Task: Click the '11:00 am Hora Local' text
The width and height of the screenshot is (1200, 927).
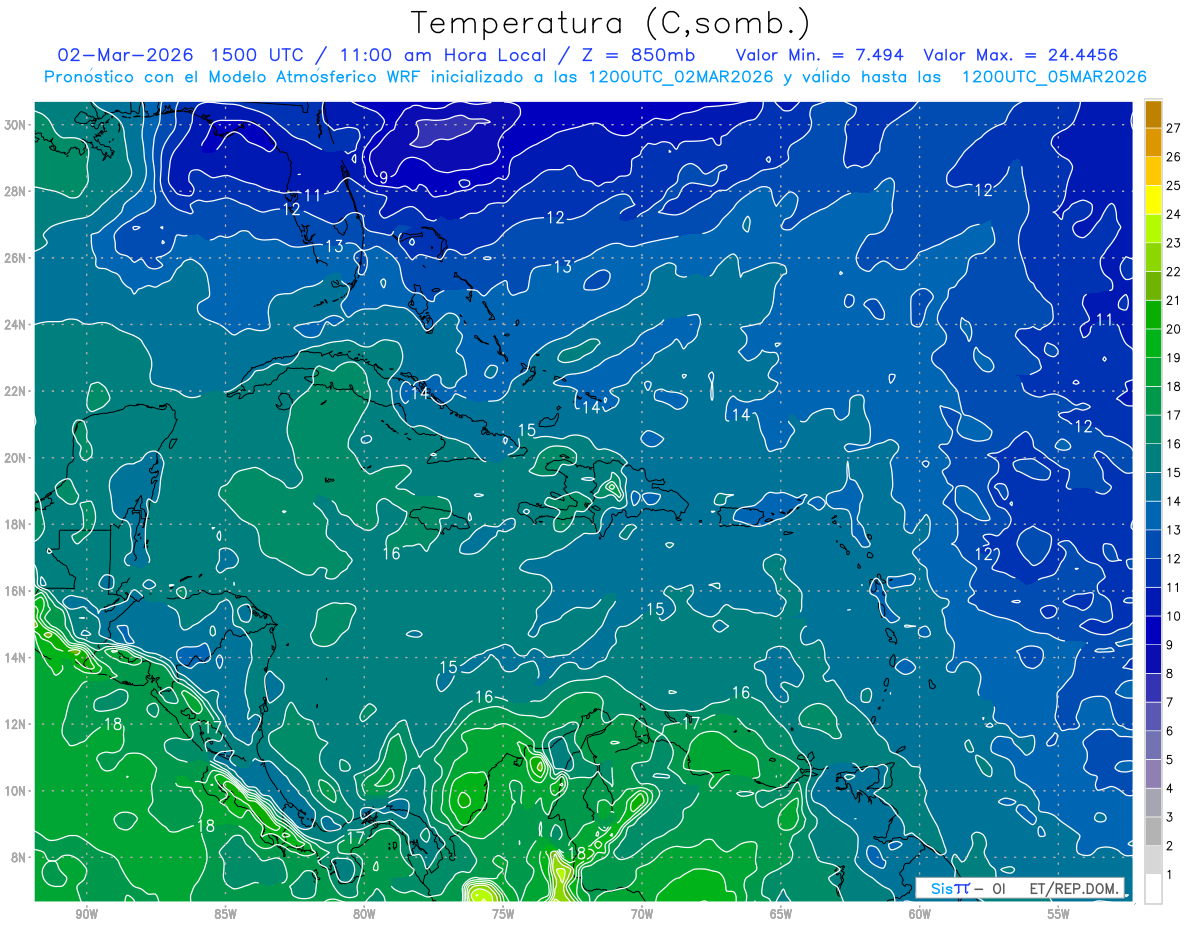Action: coord(439,55)
